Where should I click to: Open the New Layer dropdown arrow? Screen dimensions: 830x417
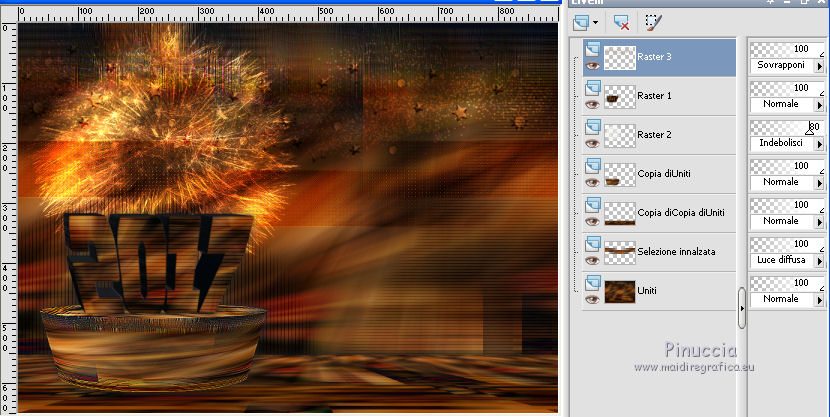coord(596,22)
